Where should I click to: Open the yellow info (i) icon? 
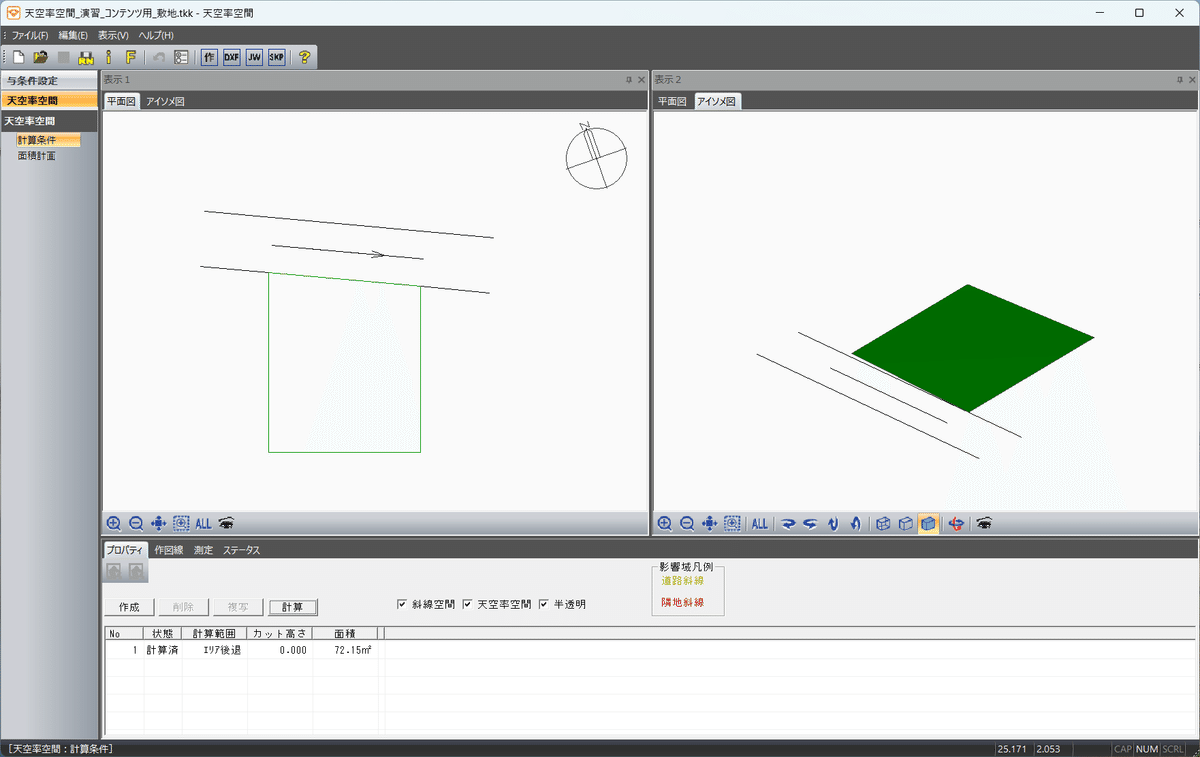pyautogui.click(x=108, y=57)
